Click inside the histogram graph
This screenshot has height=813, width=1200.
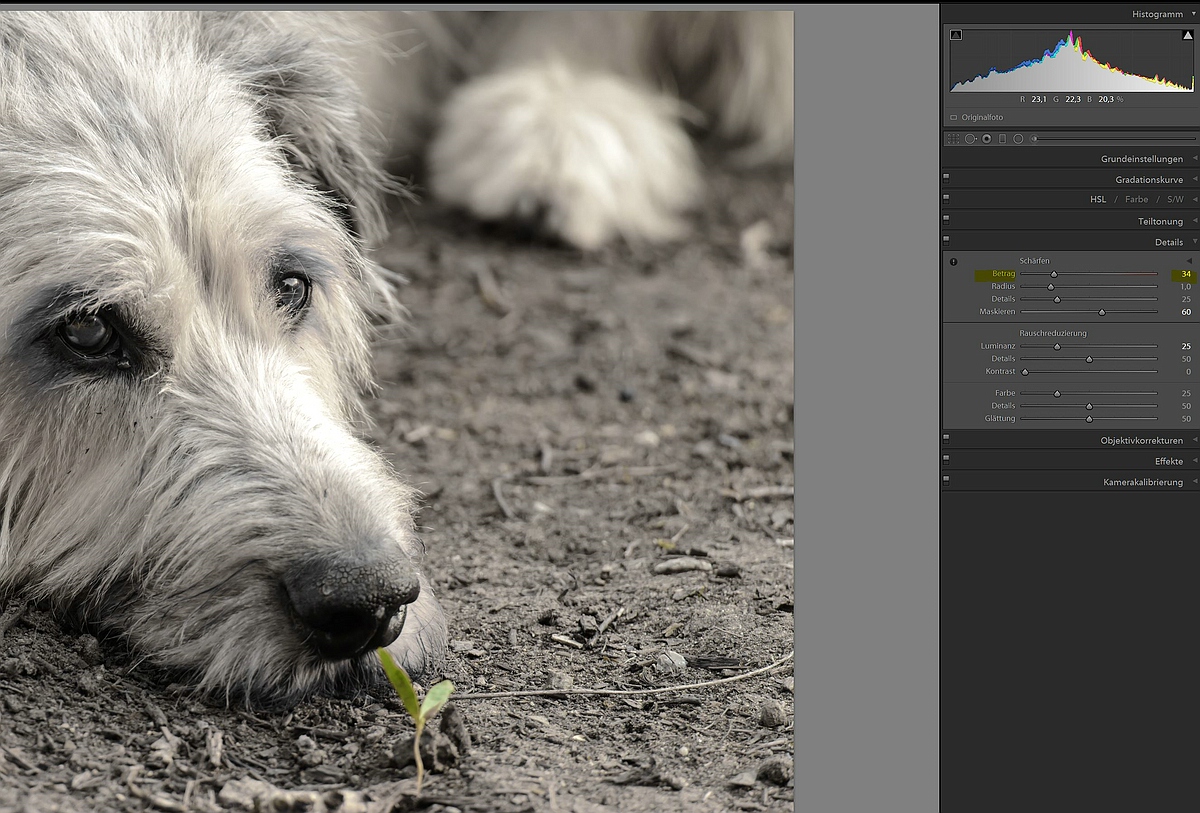point(1071,61)
